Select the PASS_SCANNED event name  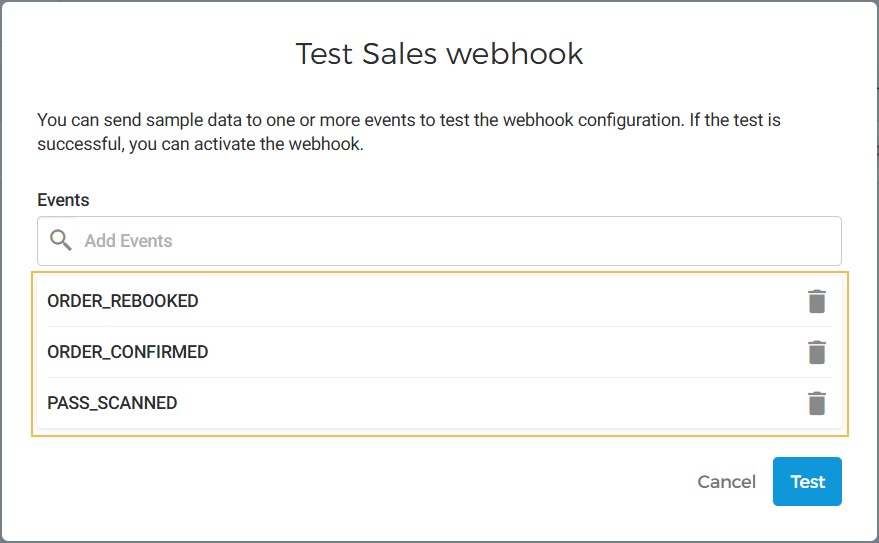click(112, 403)
